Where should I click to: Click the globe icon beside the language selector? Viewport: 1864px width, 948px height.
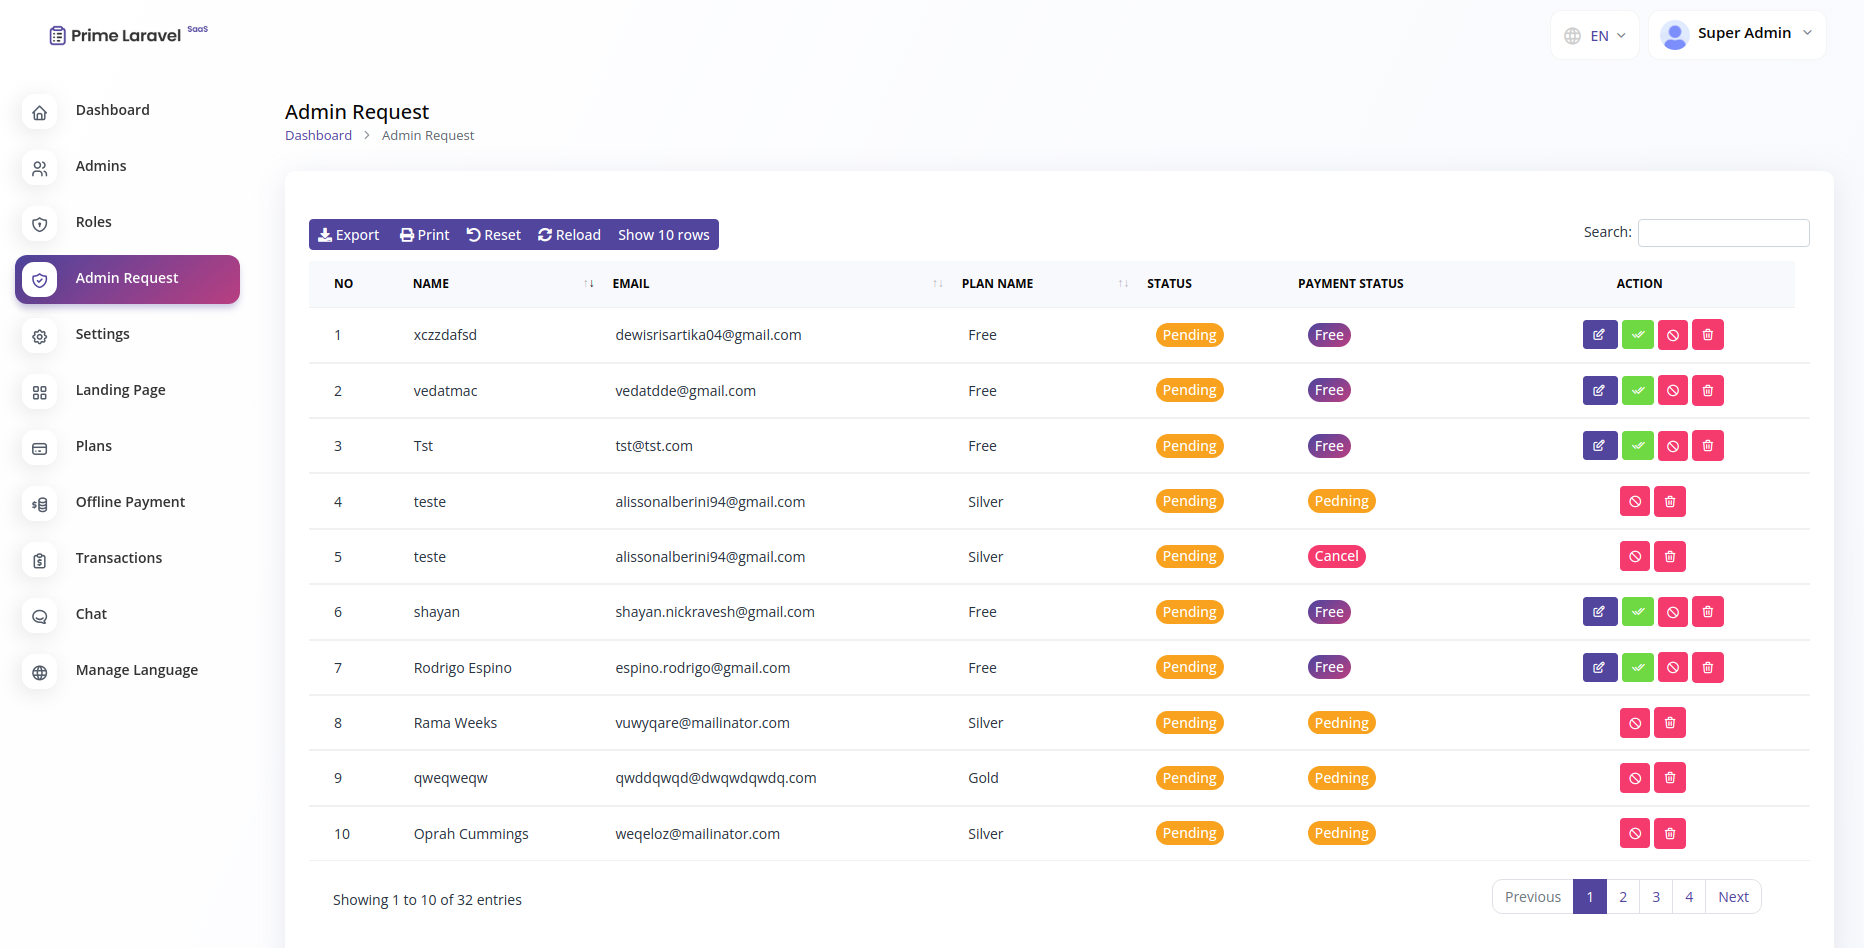pyautogui.click(x=1573, y=35)
